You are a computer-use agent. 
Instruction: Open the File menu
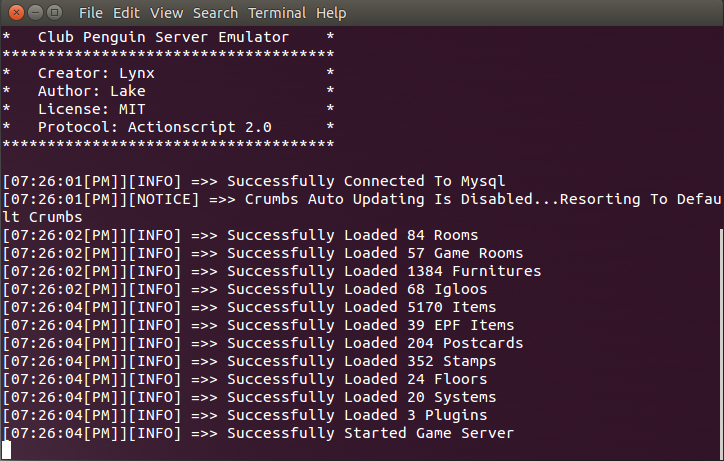pos(90,13)
